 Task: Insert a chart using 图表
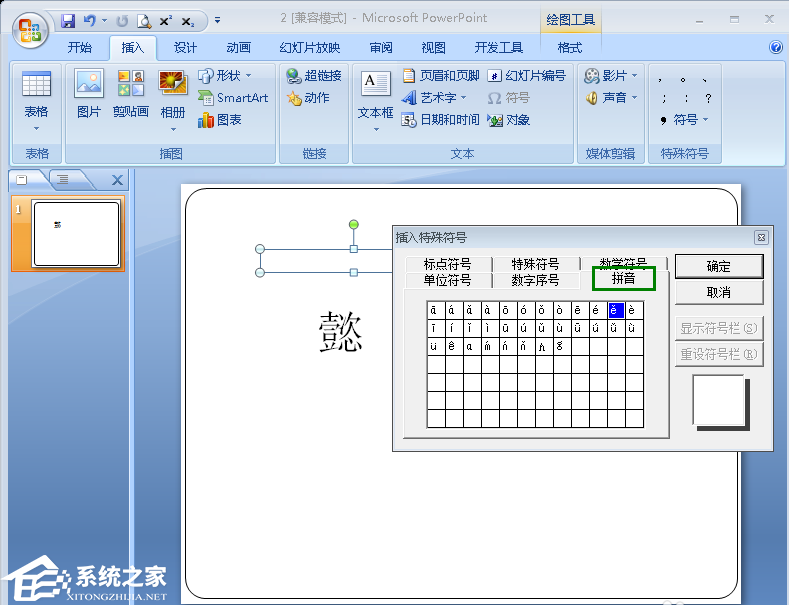coord(220,120)
